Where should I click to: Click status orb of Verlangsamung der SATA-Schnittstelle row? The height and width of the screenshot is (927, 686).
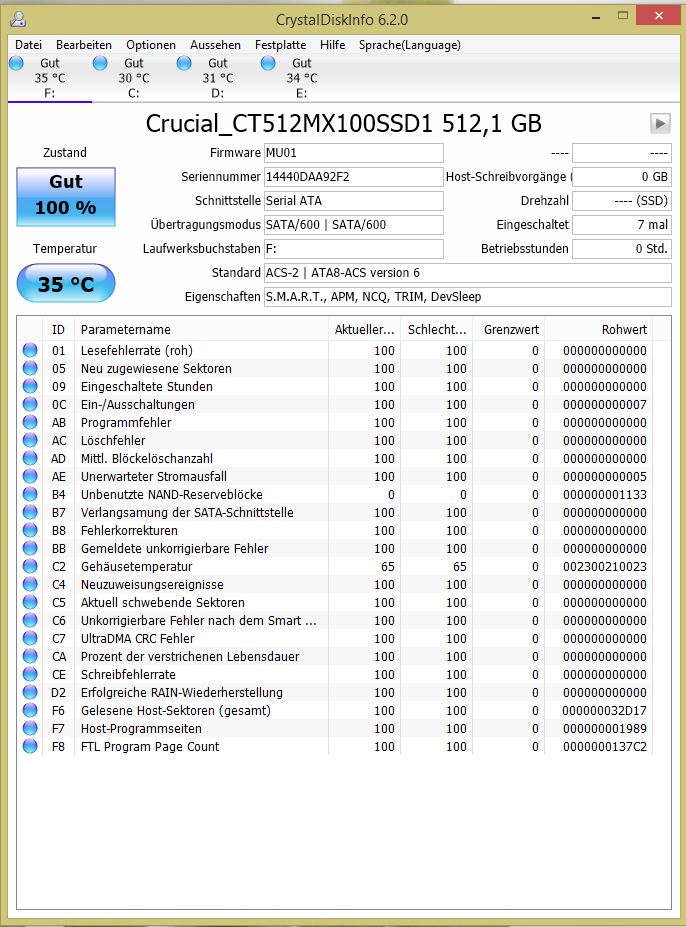coord(30,513)
